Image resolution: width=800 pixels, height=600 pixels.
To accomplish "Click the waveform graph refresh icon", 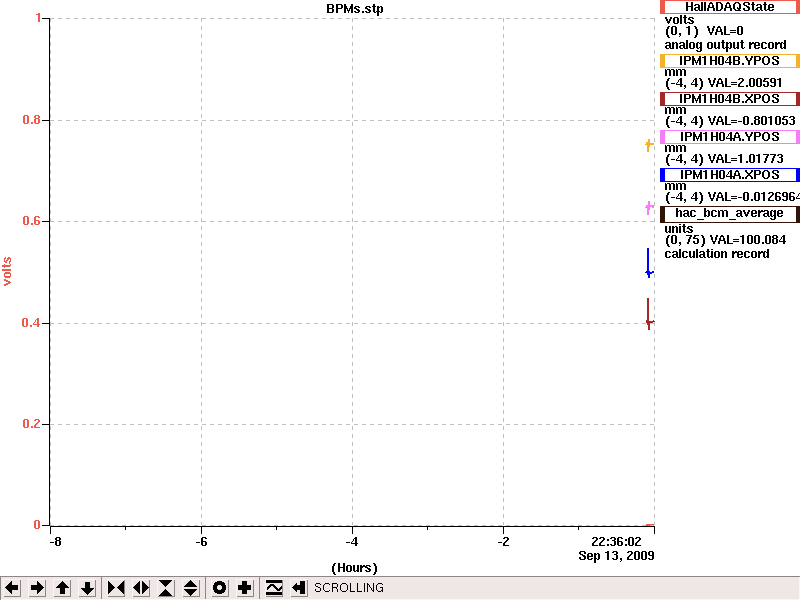I will click(274, 588).
